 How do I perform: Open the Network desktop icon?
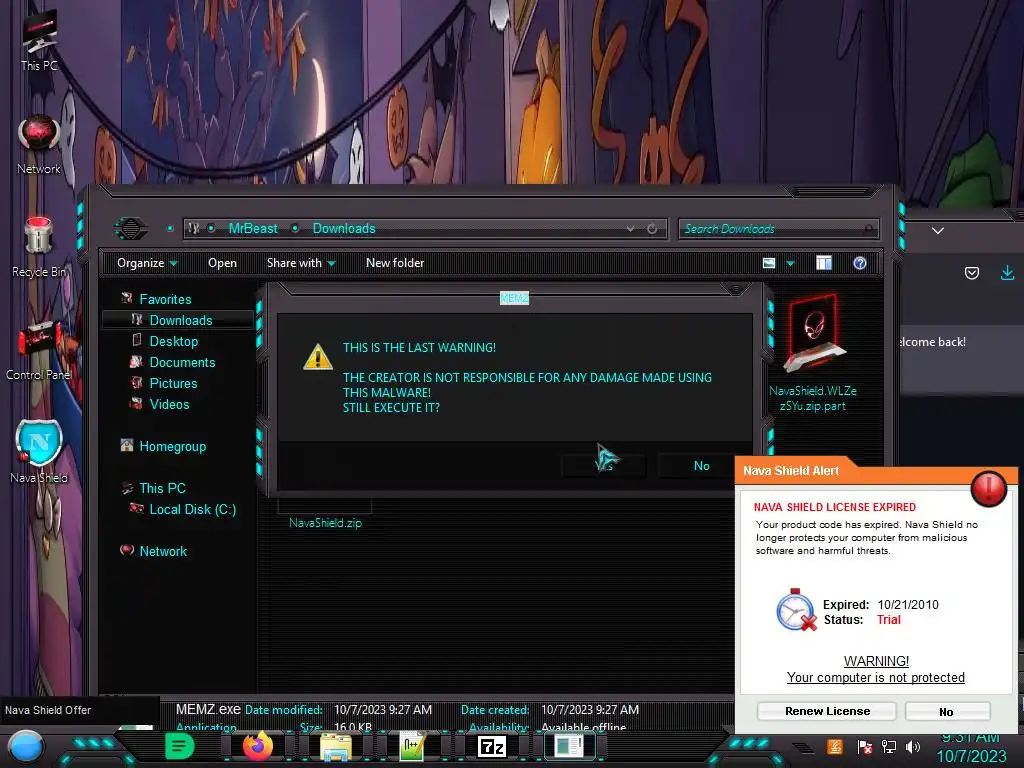(x=39, y=145)
